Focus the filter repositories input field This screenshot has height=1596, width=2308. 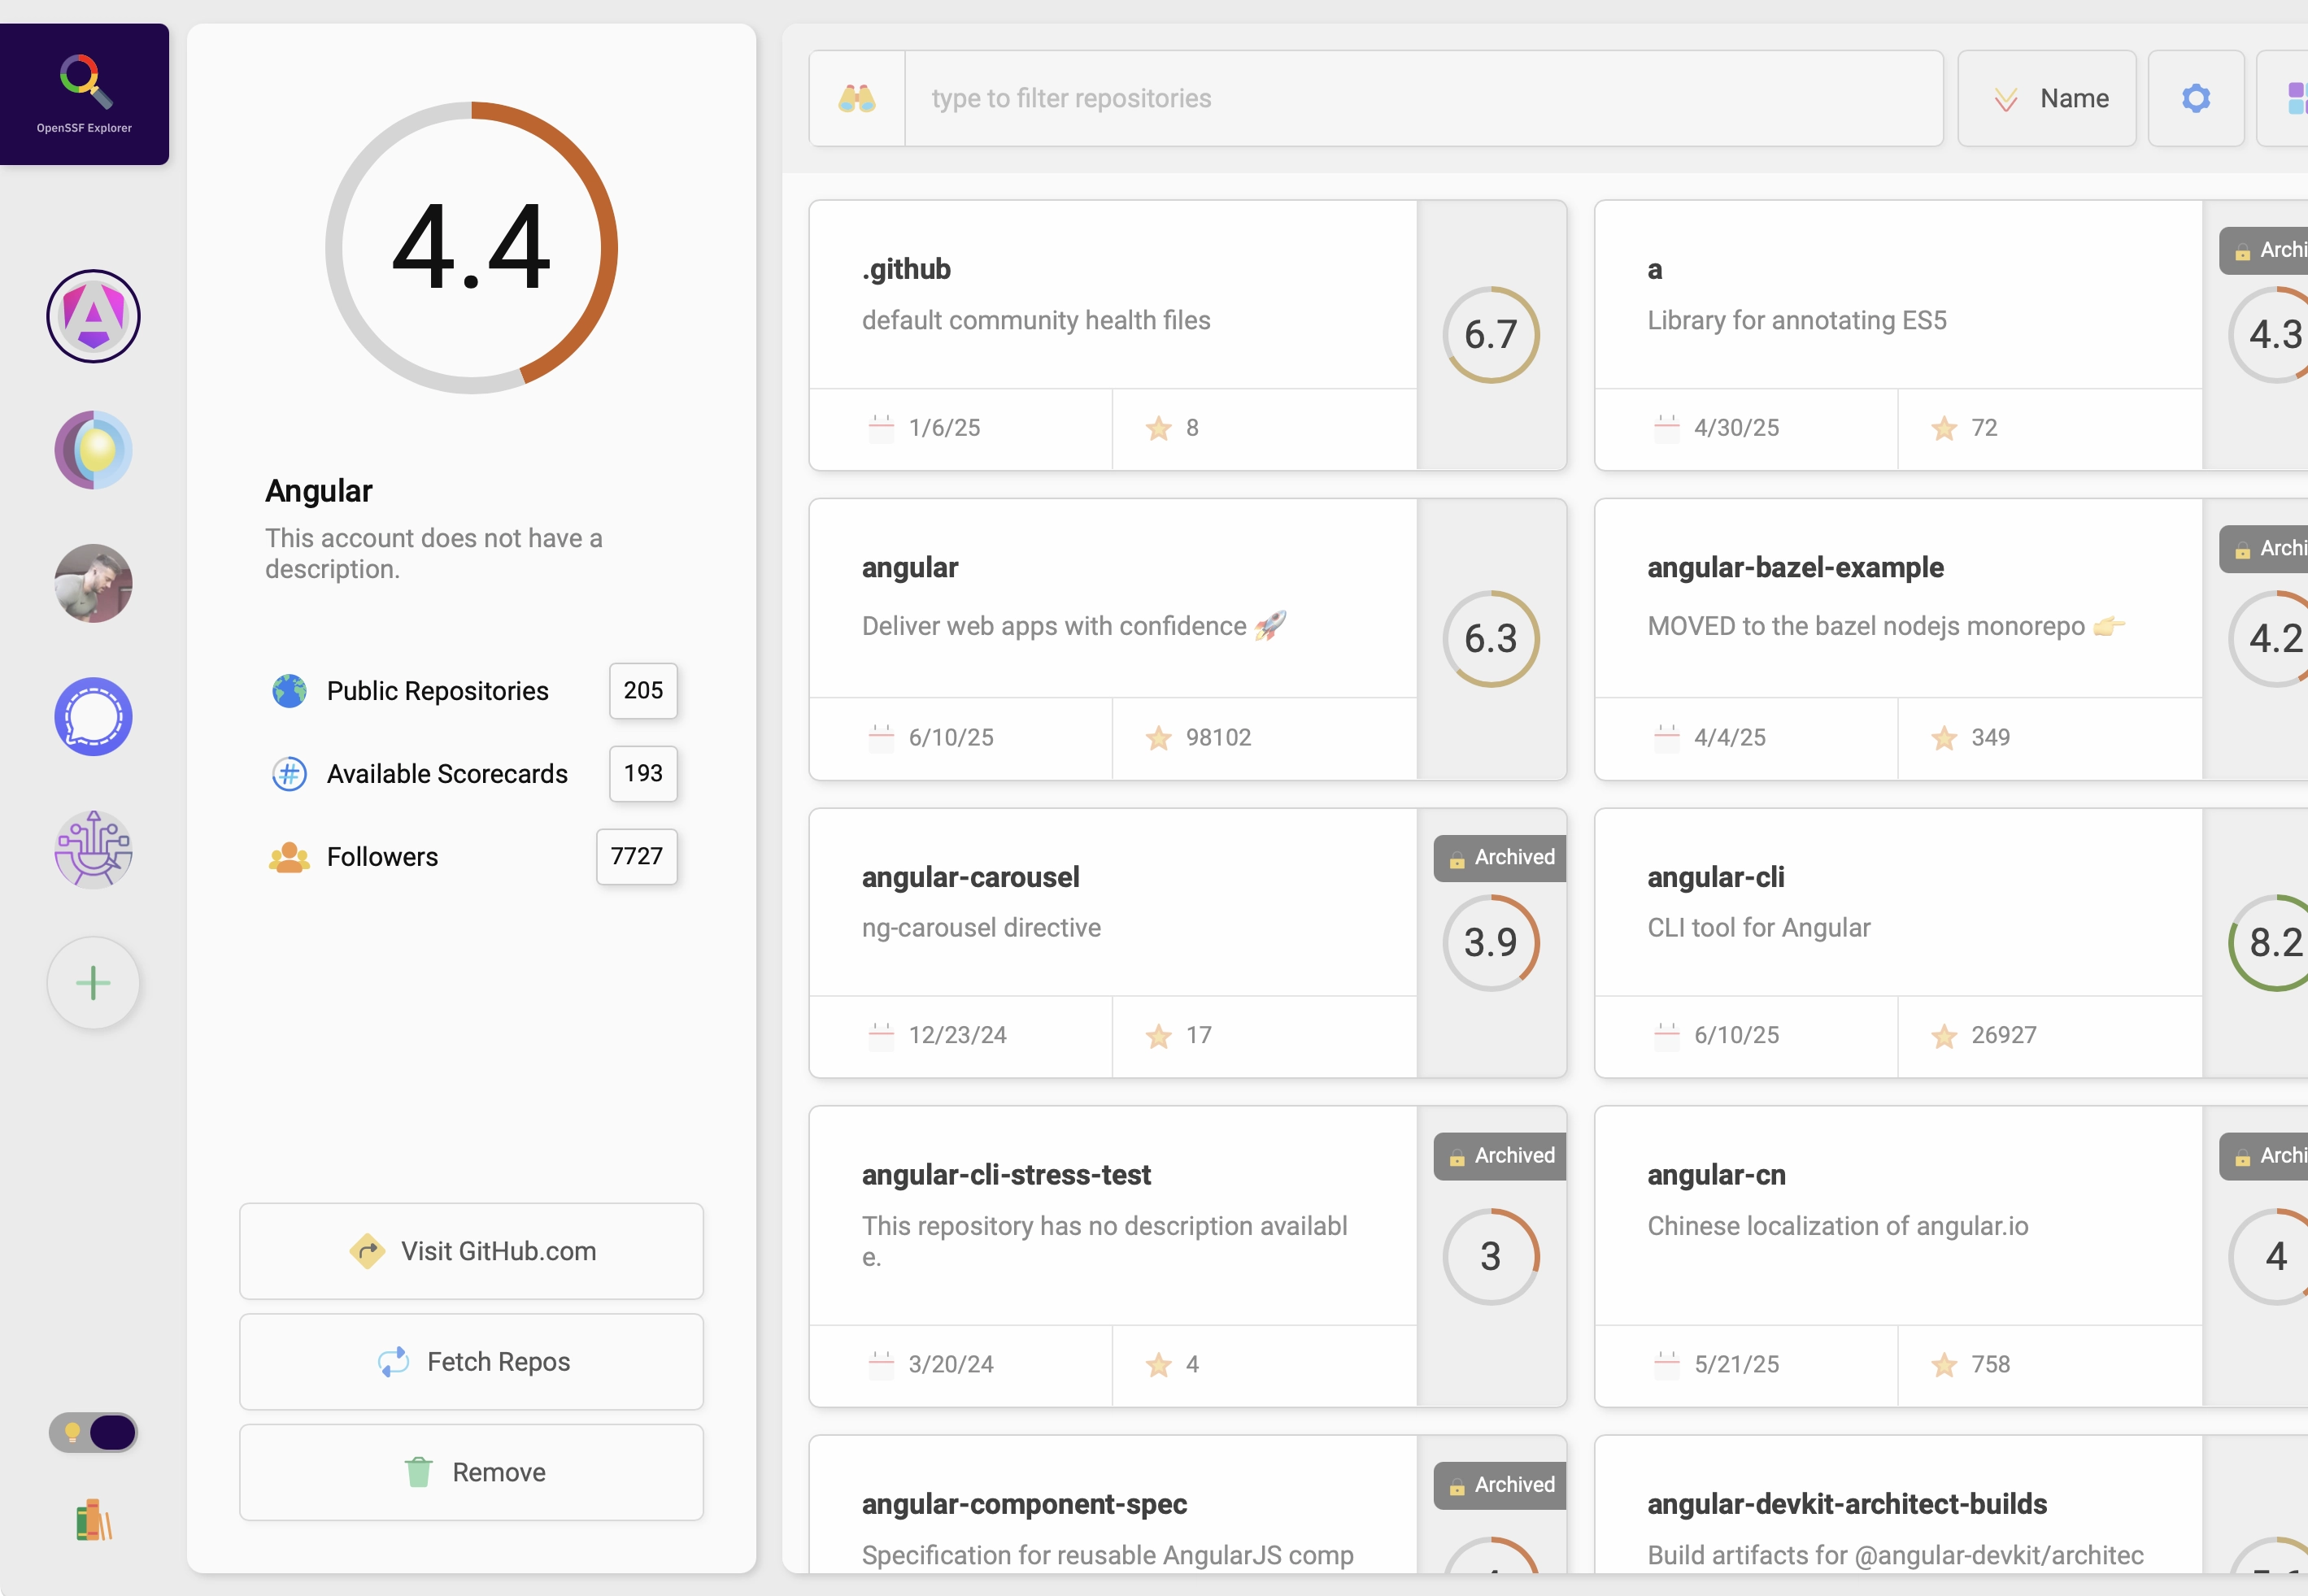(1424, 98)
